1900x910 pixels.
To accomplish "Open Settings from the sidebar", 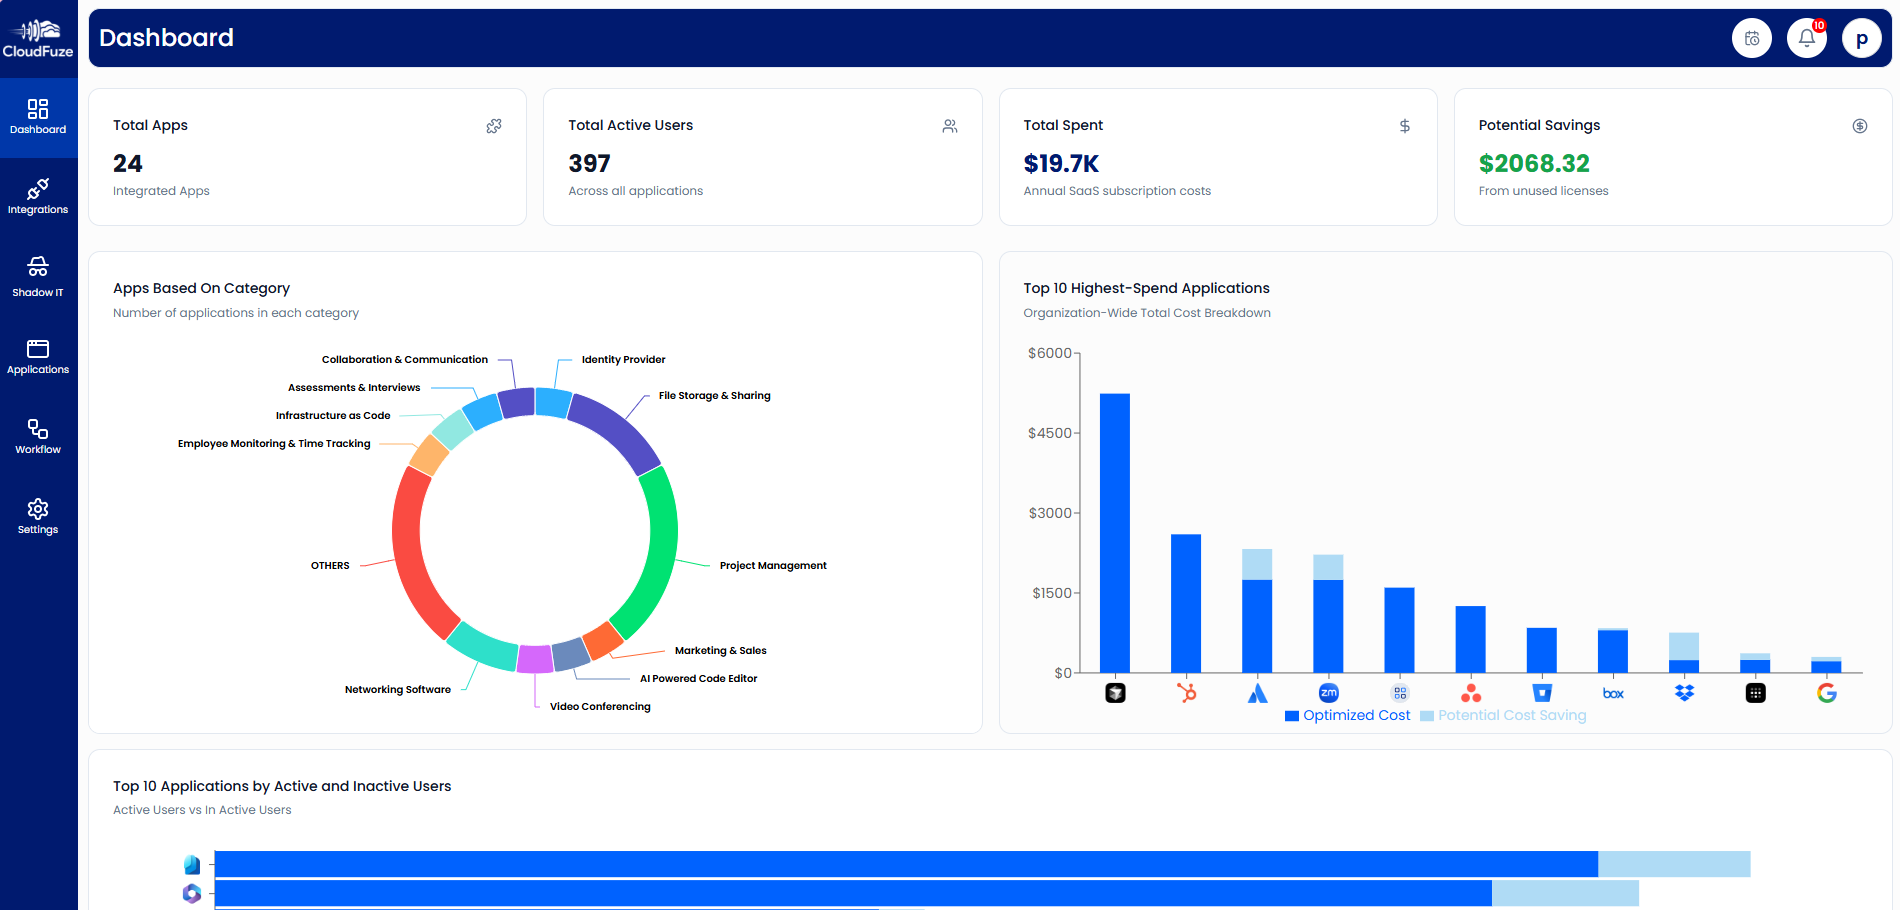I will tap(38, 515).
